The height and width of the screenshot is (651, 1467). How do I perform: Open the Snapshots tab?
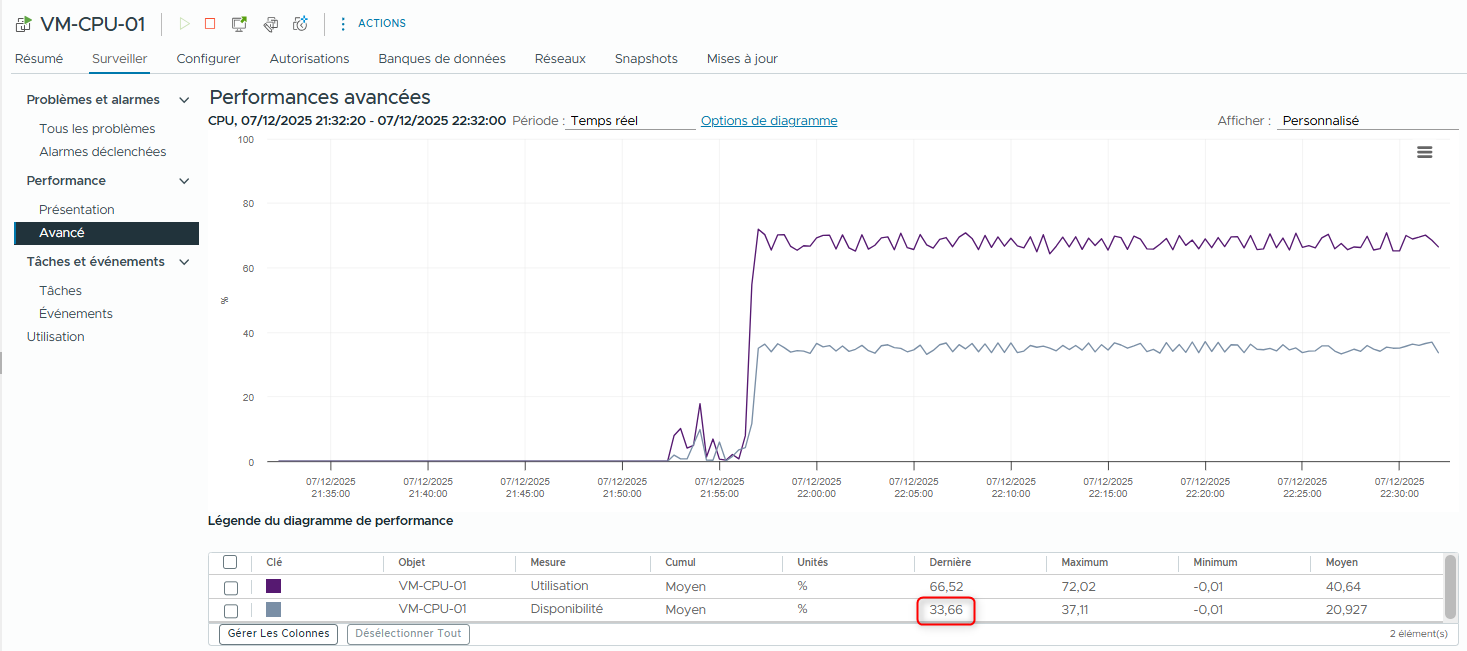point(646,59)
